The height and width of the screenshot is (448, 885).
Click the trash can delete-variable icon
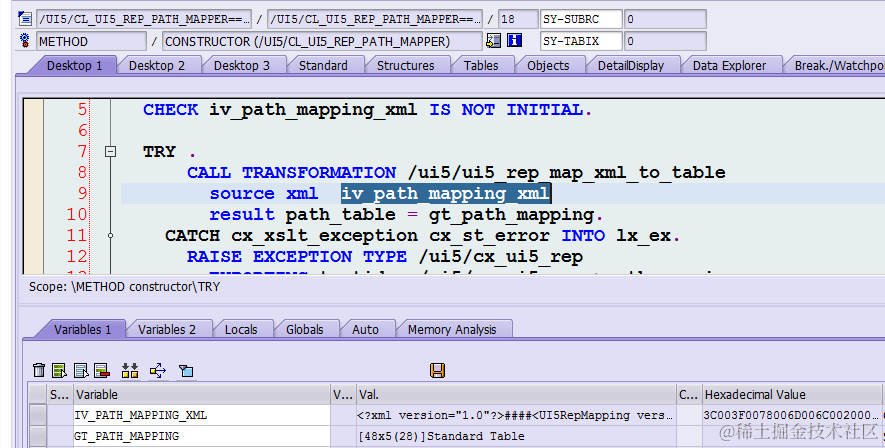coord(39,370)
